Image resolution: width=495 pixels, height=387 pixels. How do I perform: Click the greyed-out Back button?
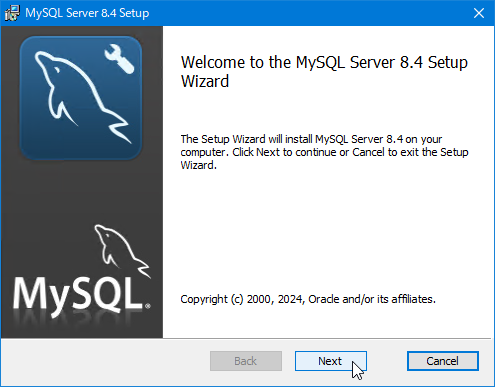(x=246, y=361)
